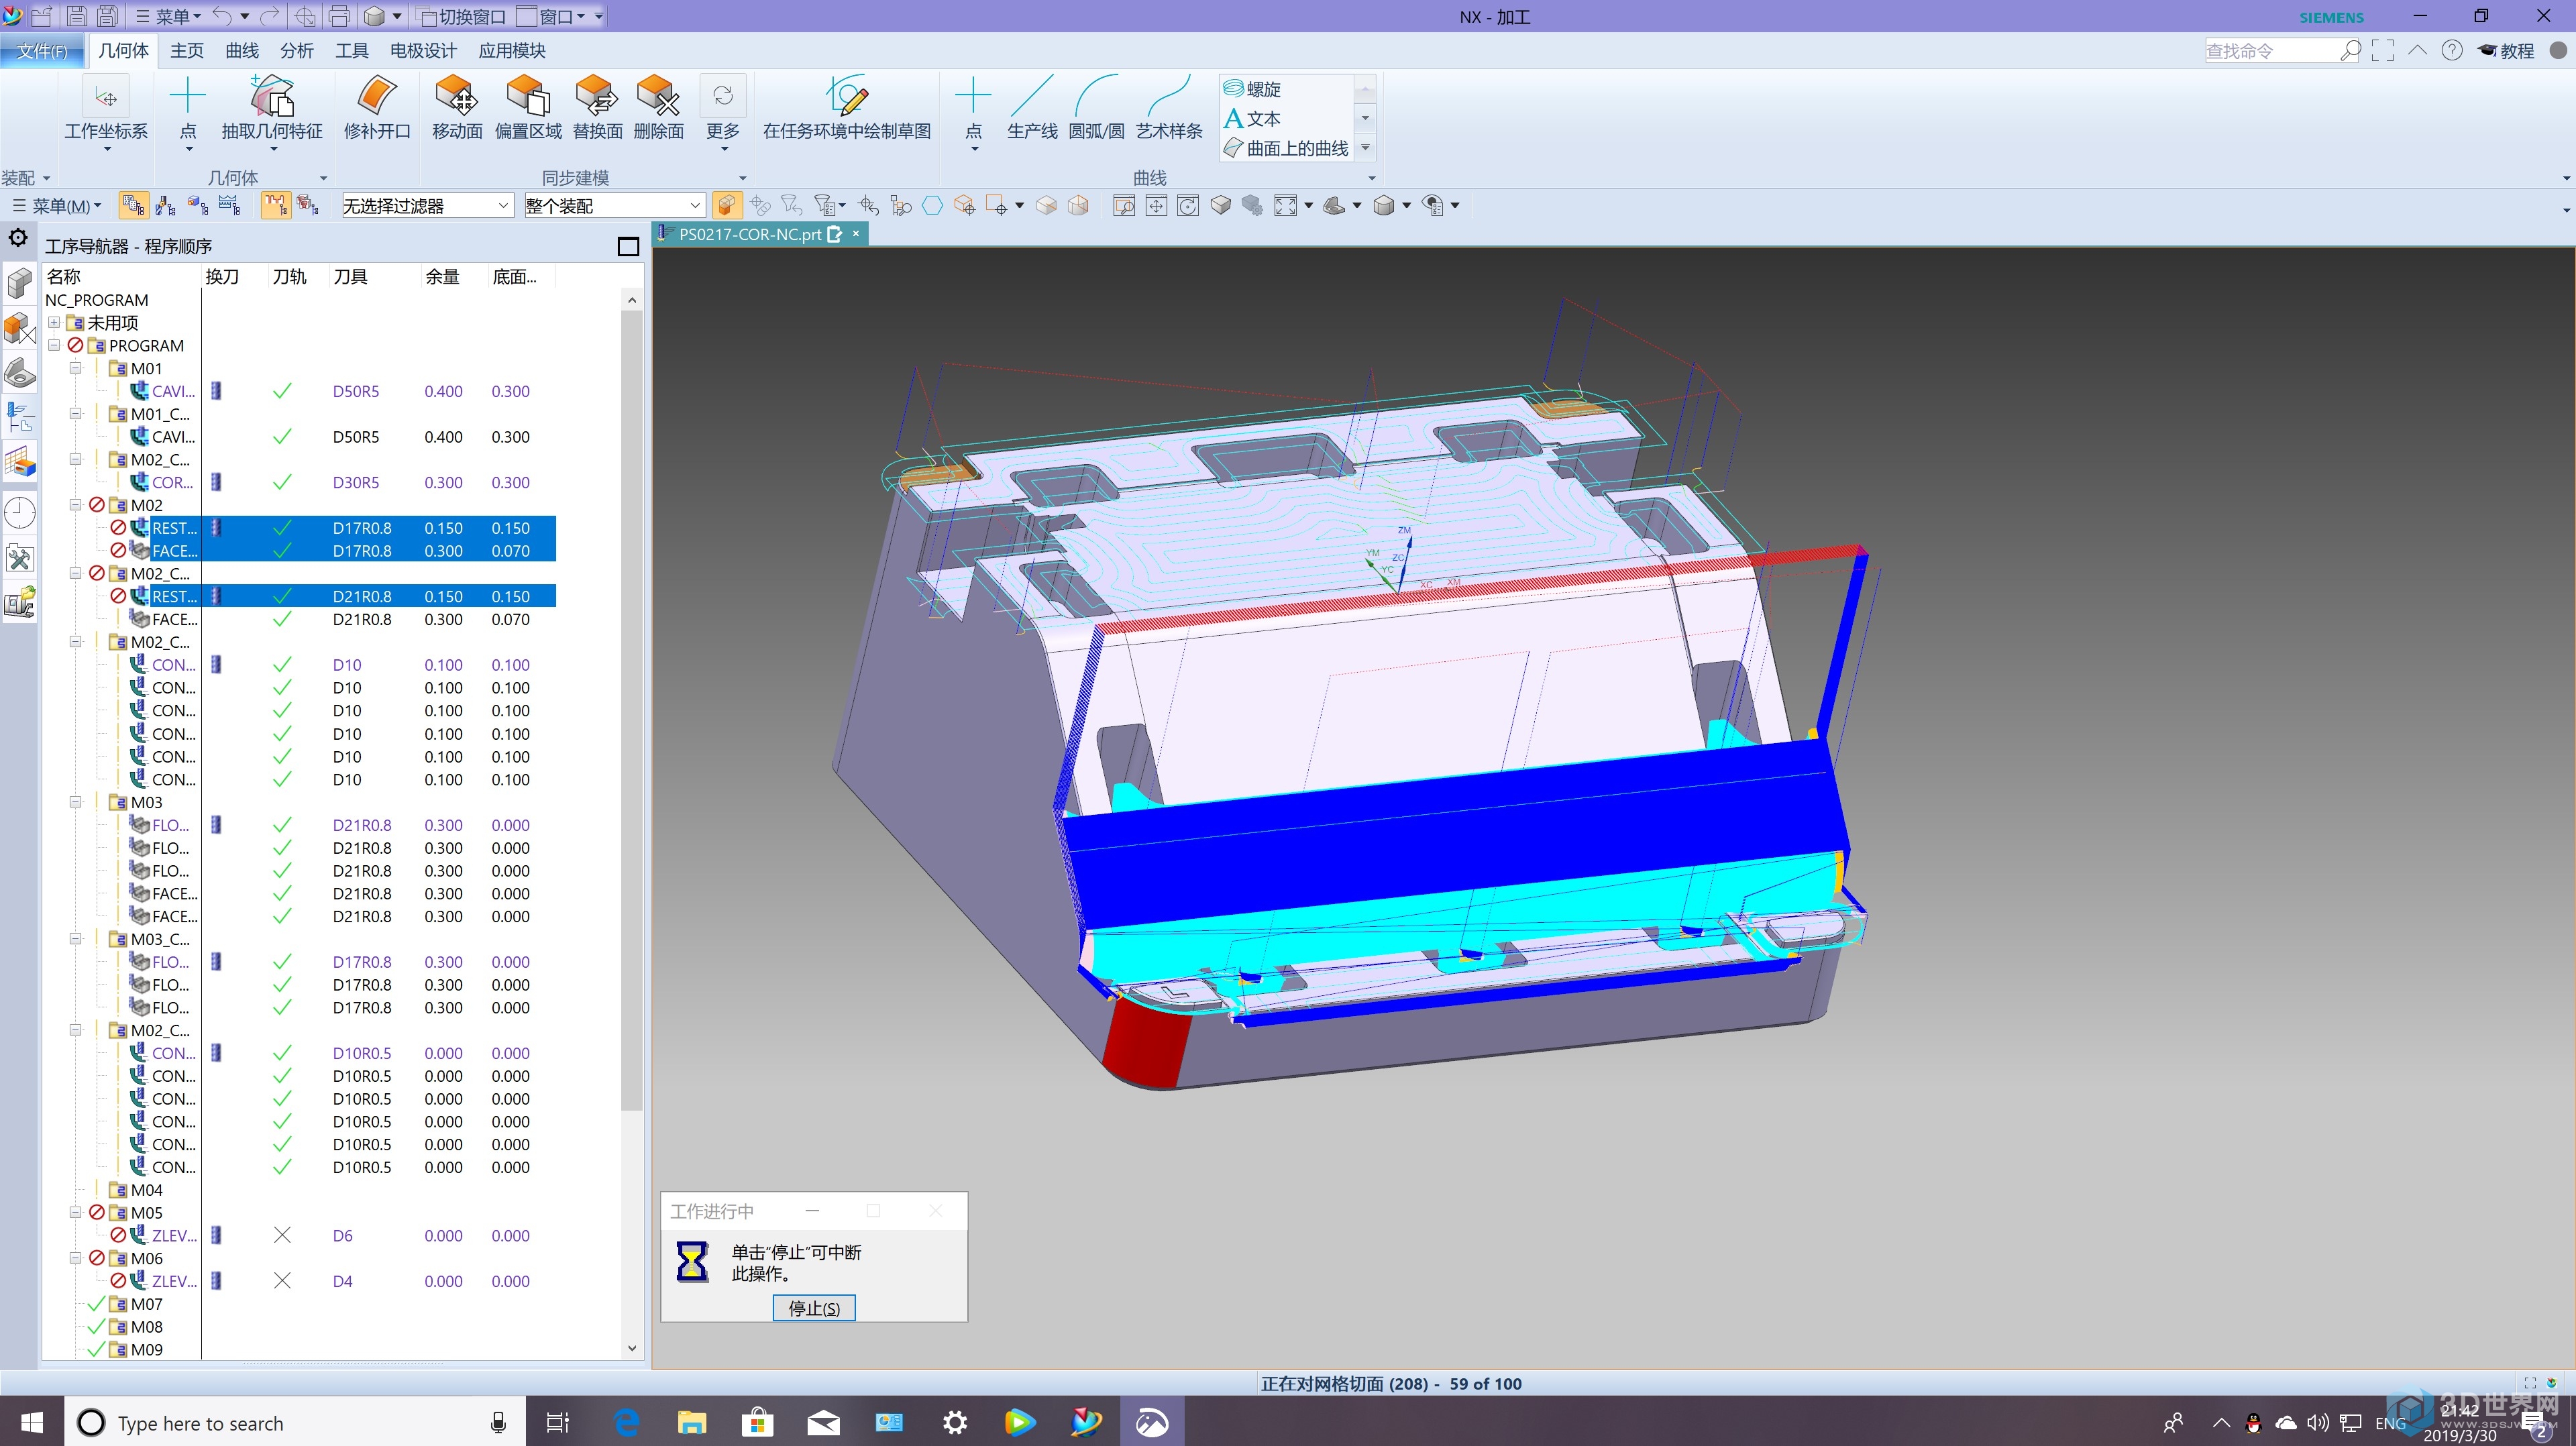Switch to the 主页 ribbon tab
Viewport: 2576px width, 1446px height.
click(187, 51)
